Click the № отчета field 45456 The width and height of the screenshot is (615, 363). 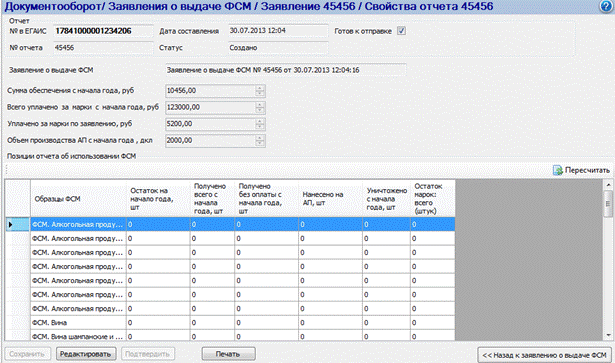[104, 48]
